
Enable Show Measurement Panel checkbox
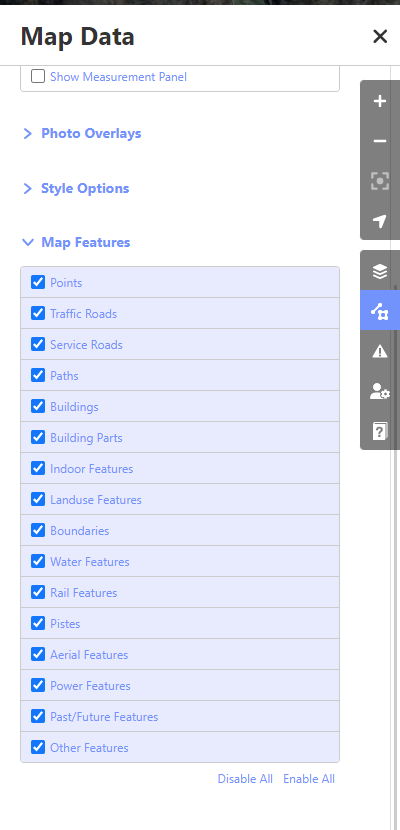point(38,77)
